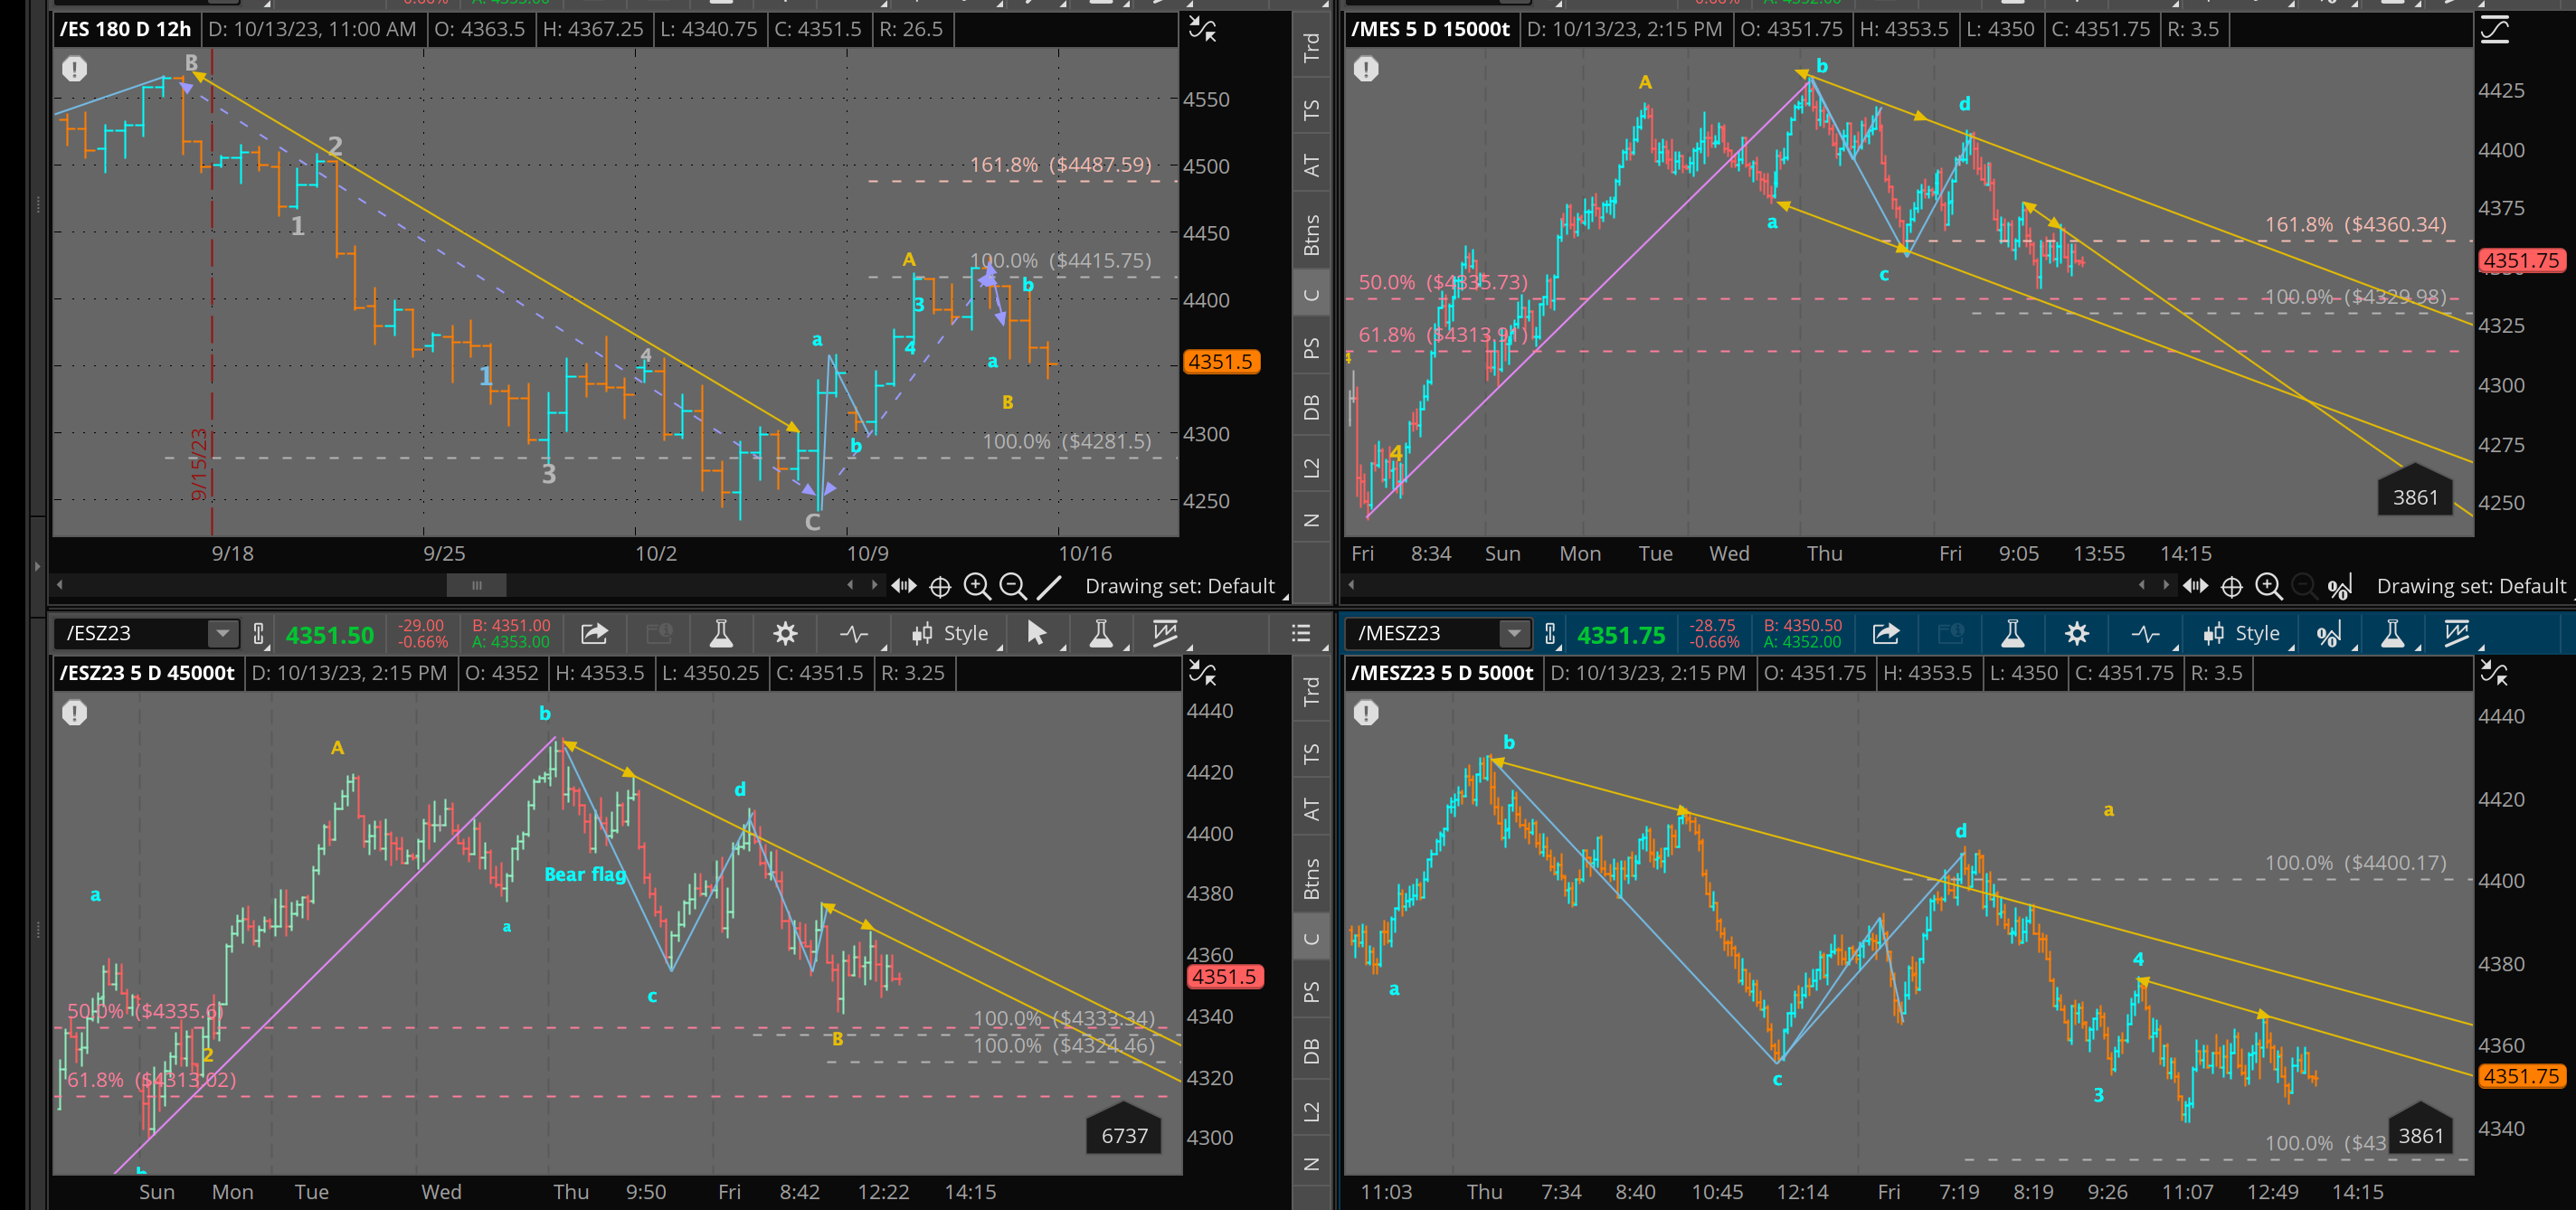Image resolution: width=2576 pixels, height=1210 pixels.
Task: Open Patterns menu in /ESZ23 toolbar
Action: (x=1165, y=633)
